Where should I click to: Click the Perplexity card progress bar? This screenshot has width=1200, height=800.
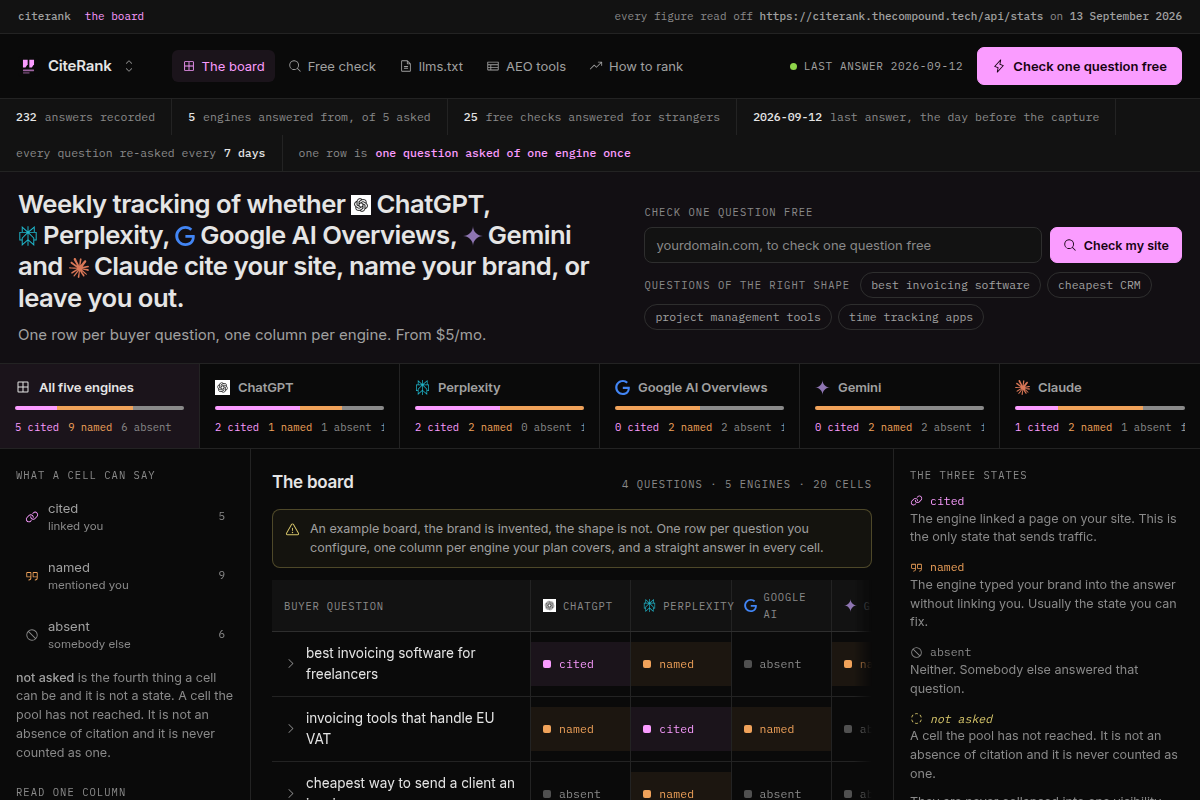tap(499, 408)
